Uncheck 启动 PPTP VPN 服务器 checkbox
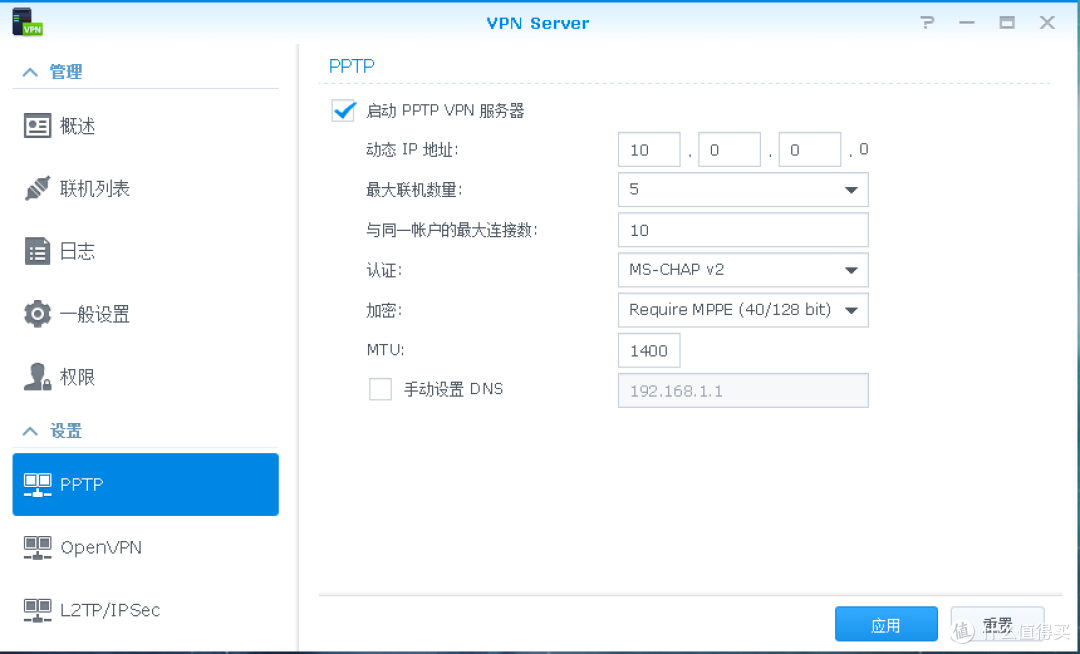The width and height of the screenshot is (1080, 654). pyautogui.click(x=343, y=111)
